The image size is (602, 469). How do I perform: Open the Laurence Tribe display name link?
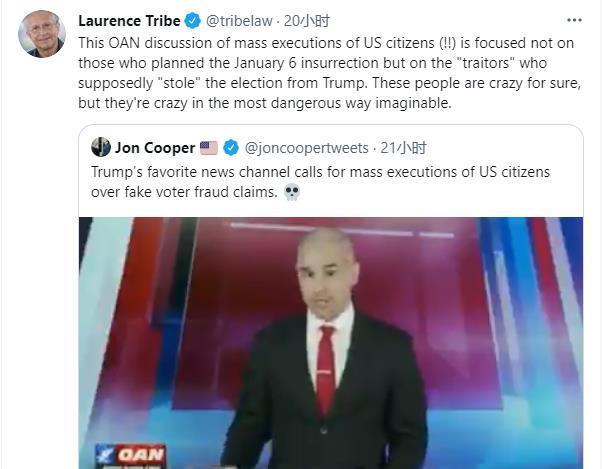[129, 21]
